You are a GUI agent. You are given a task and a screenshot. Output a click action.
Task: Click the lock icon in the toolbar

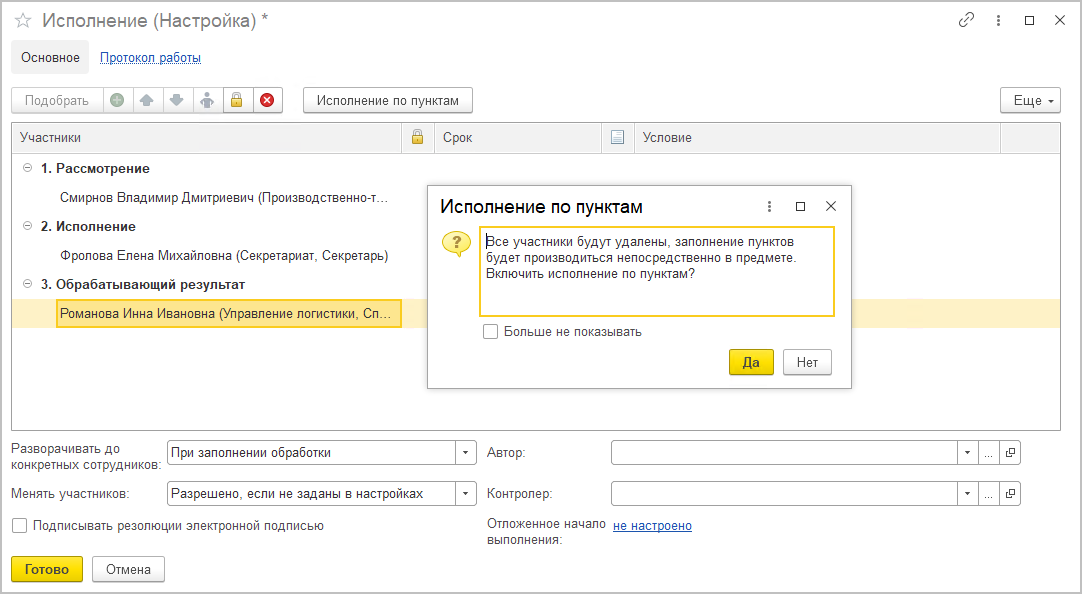click(x=237, y=100)
